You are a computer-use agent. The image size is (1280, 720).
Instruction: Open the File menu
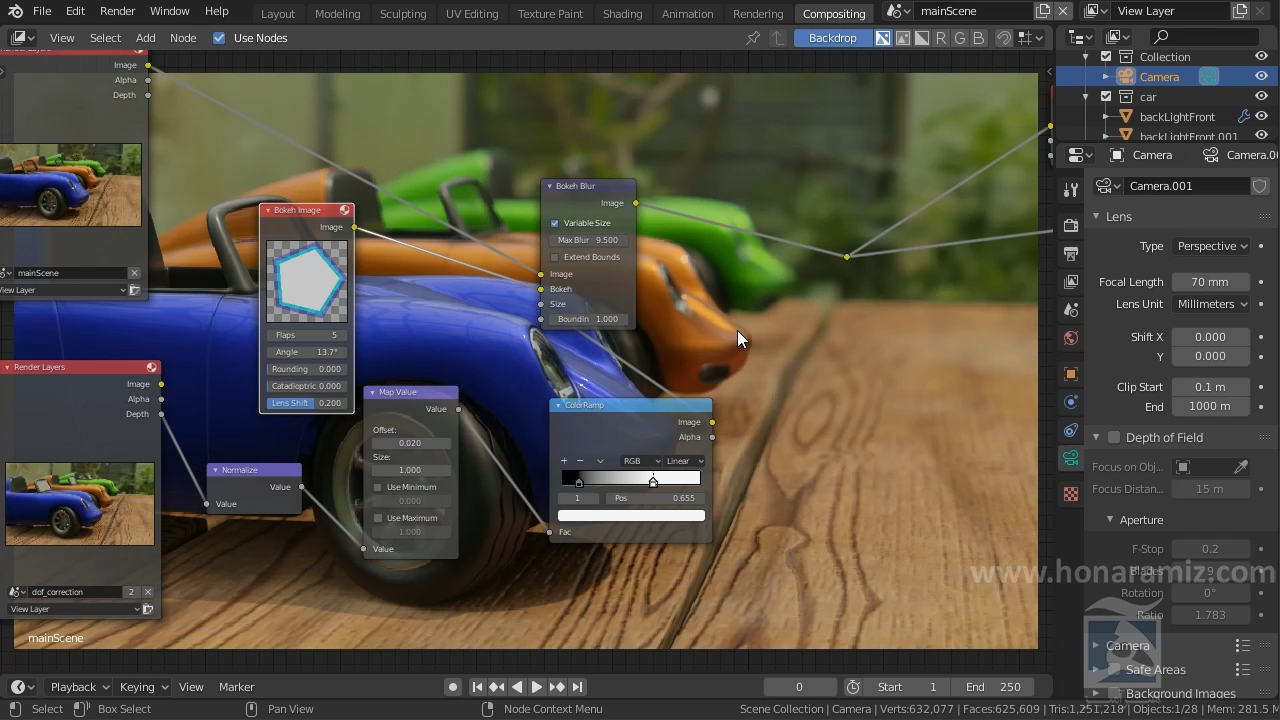coord(42,11)
